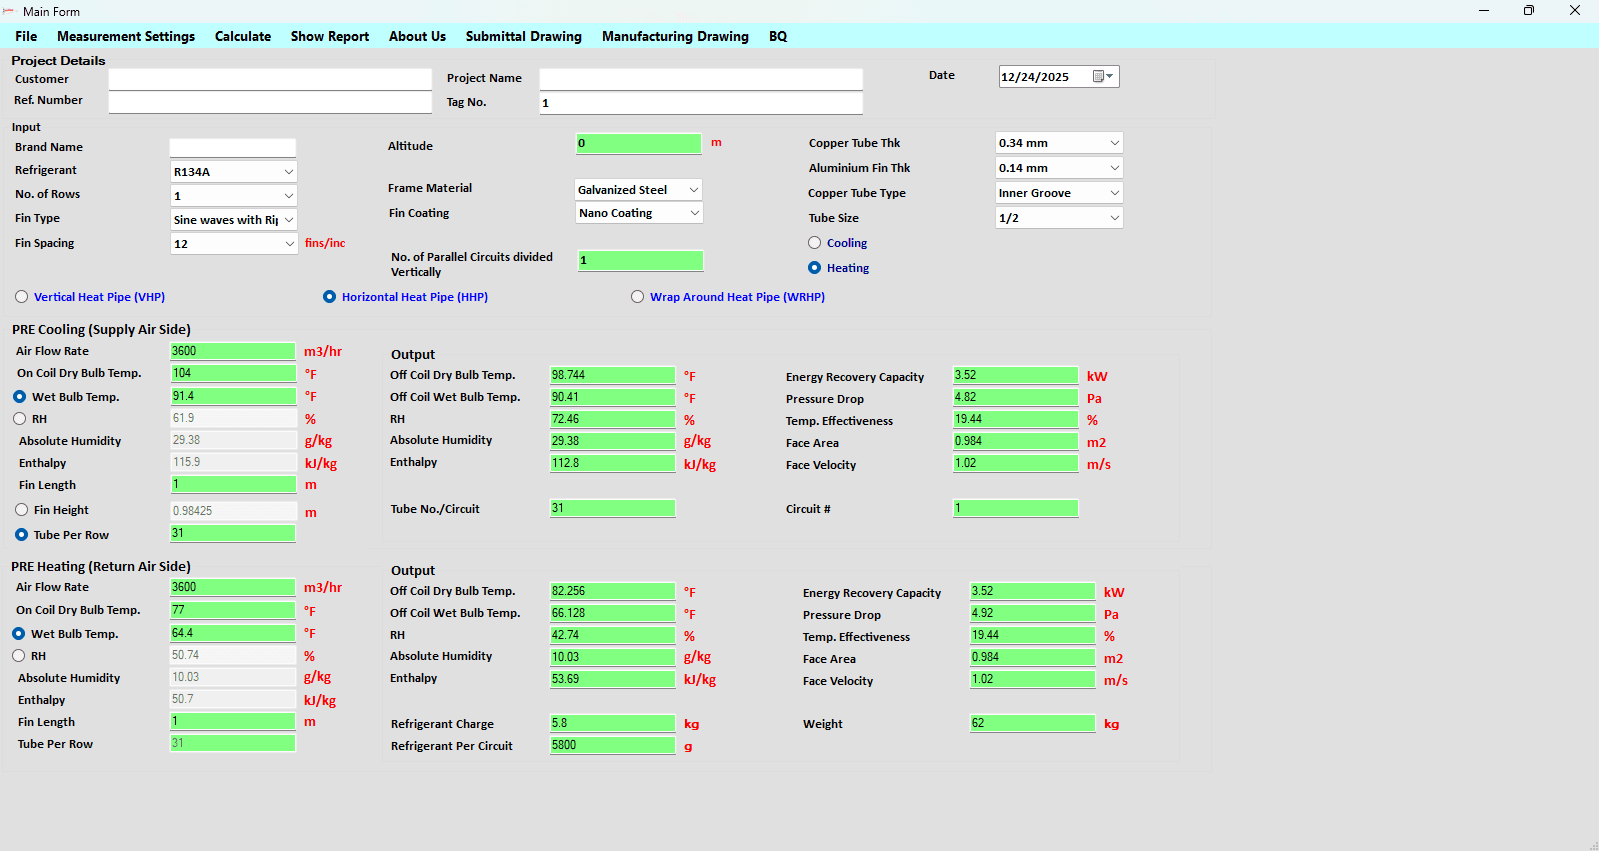Click the Supply Air Flow Rate field
The height and width of the screenshot is (851, 1599).
pyautogui.click(x=233, y=351)
